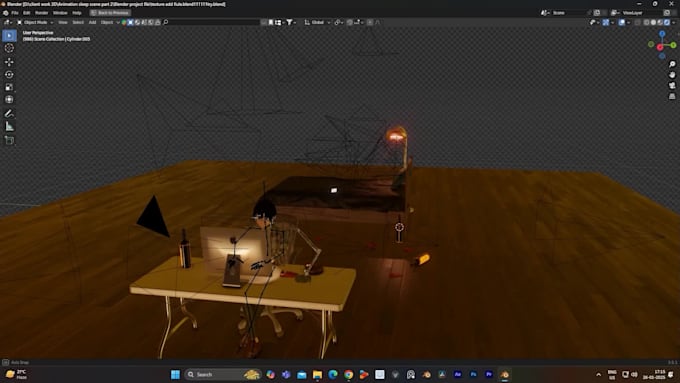Click the new scene icon beside Scene
Viewport: 680px width, 383px height.
click(x=597, y=13)
